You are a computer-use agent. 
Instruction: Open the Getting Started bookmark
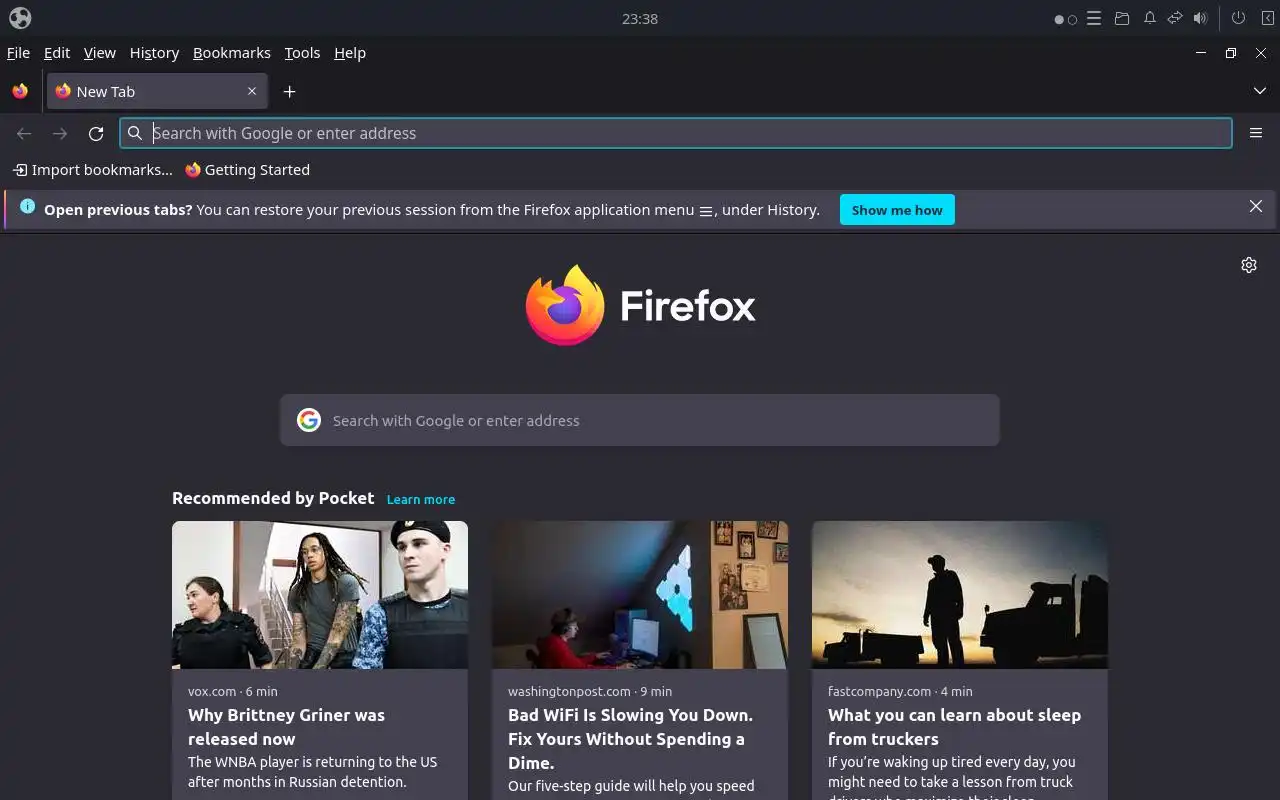[x=247, y=170]
